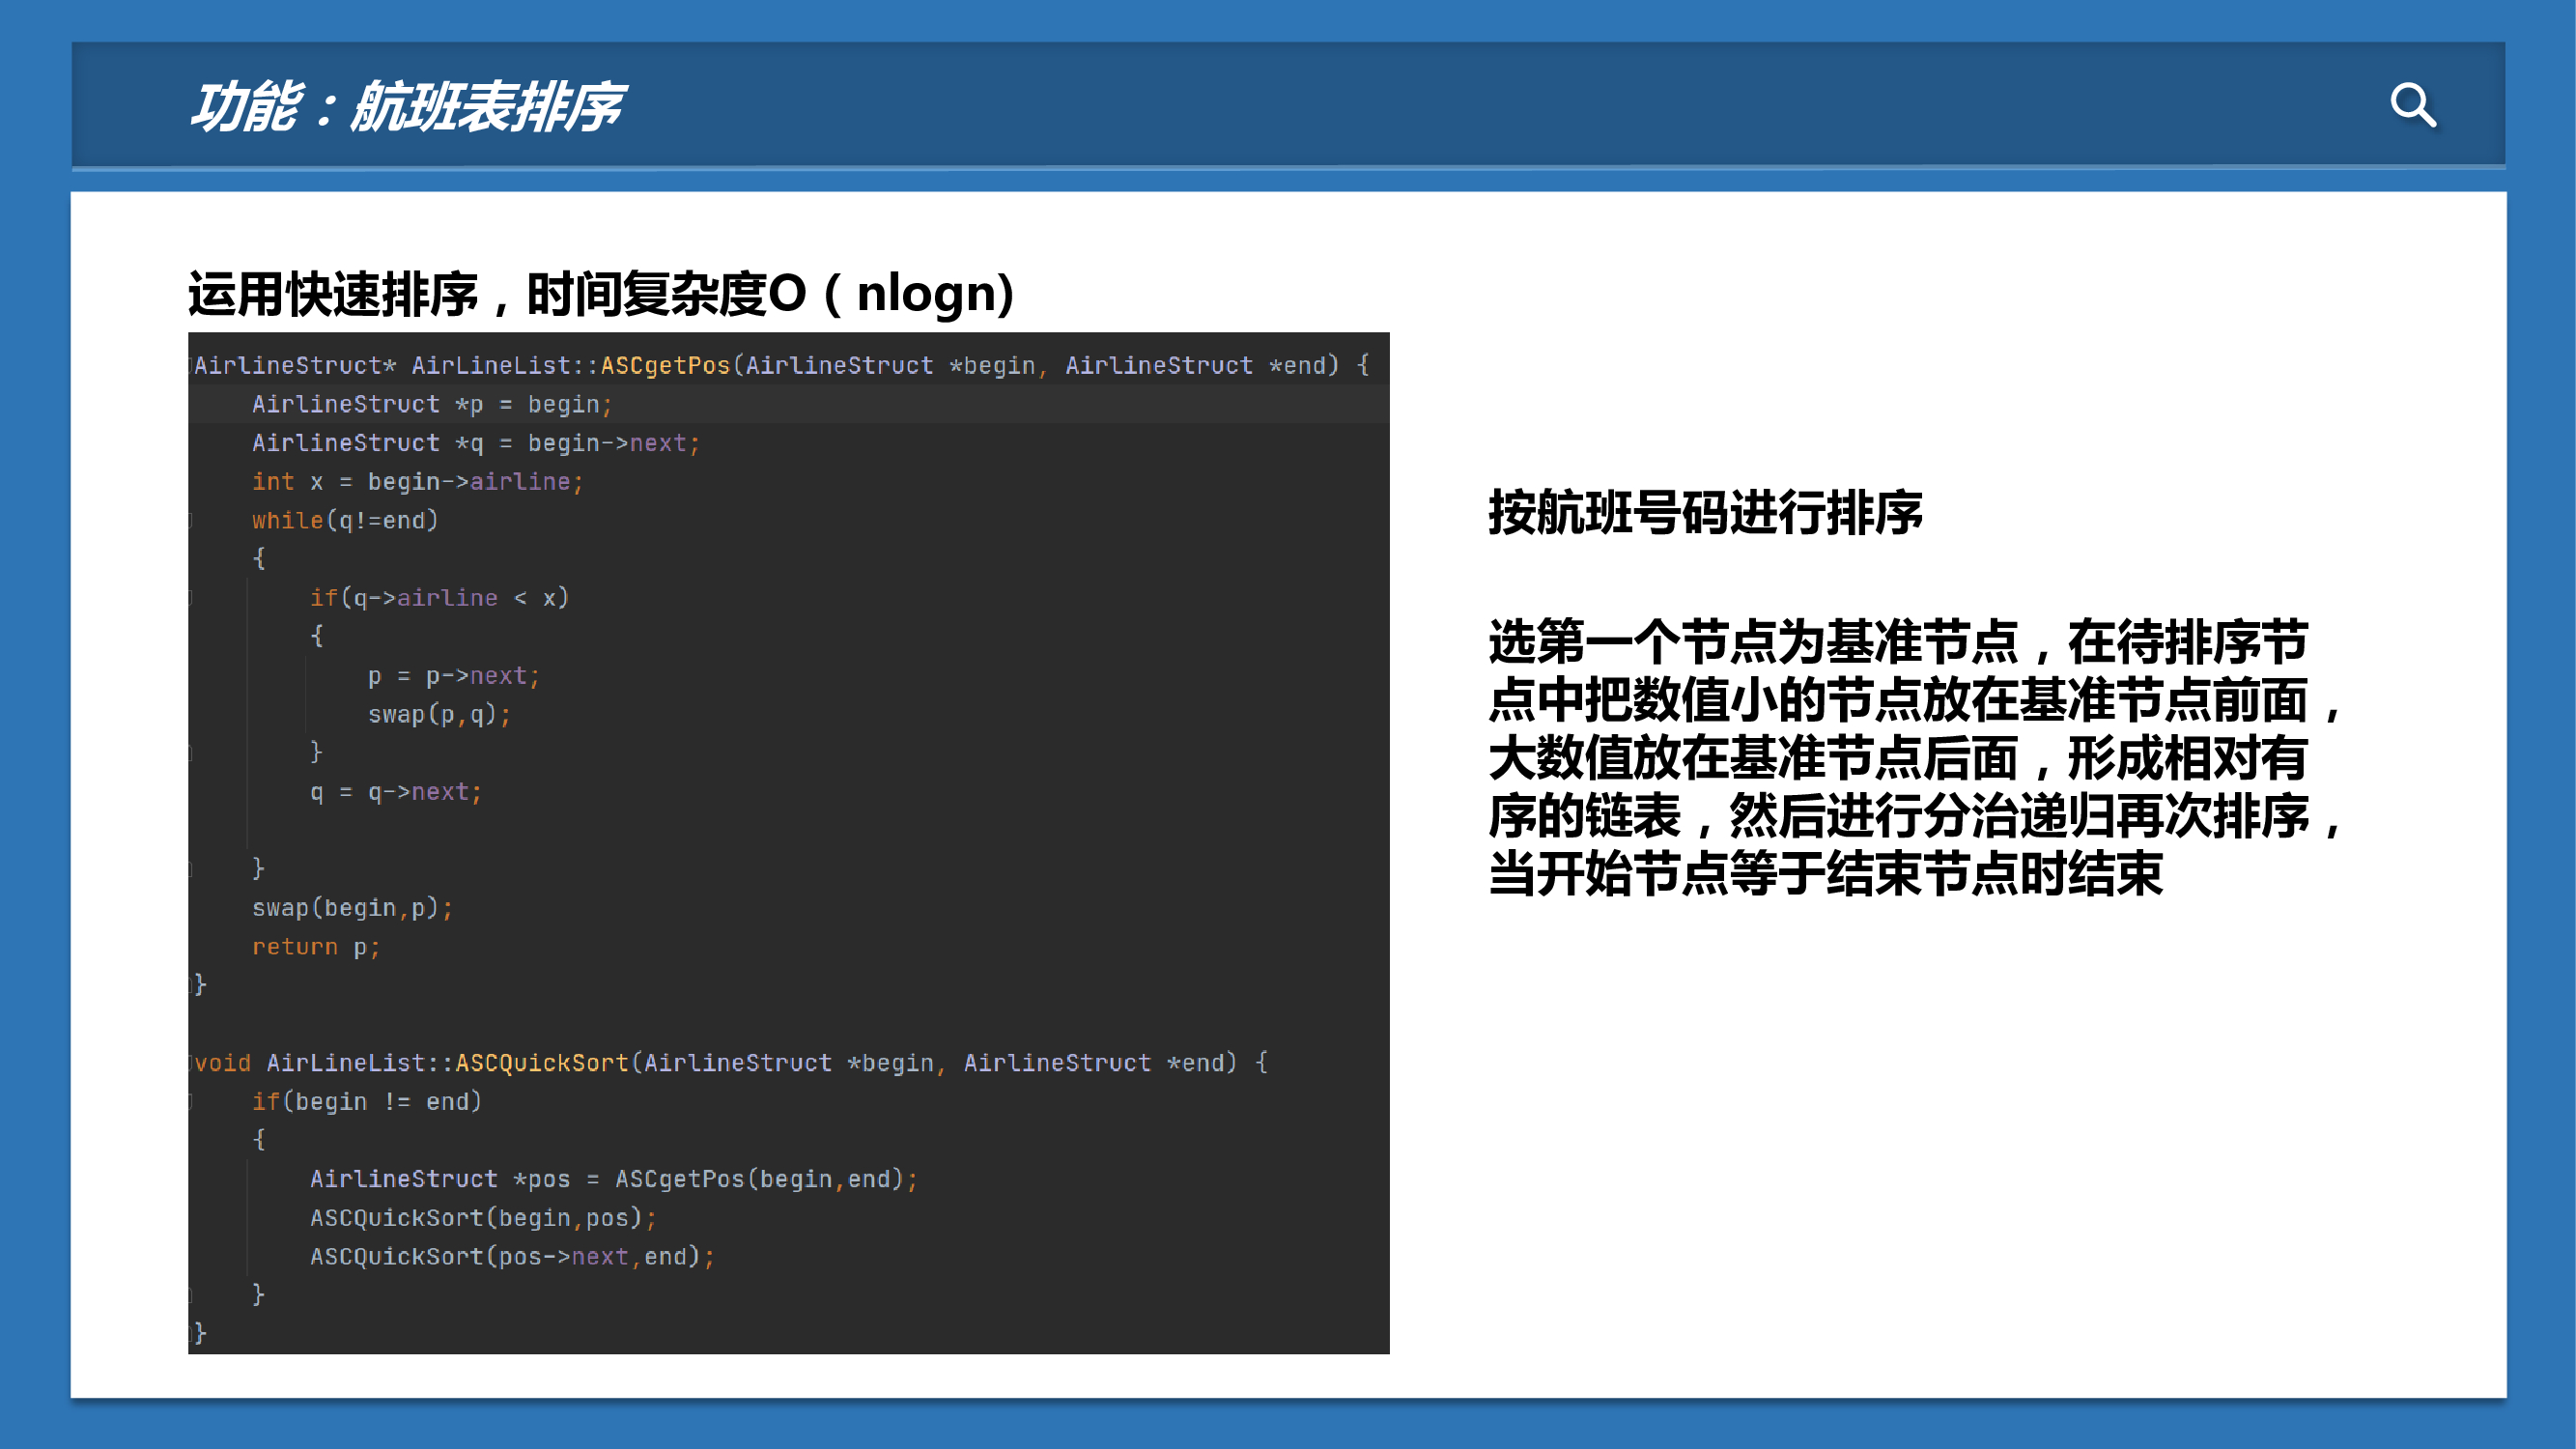
Task: Click the line 选第一个节点为基准节点，在待排序节
Action: coord(1898,642)
